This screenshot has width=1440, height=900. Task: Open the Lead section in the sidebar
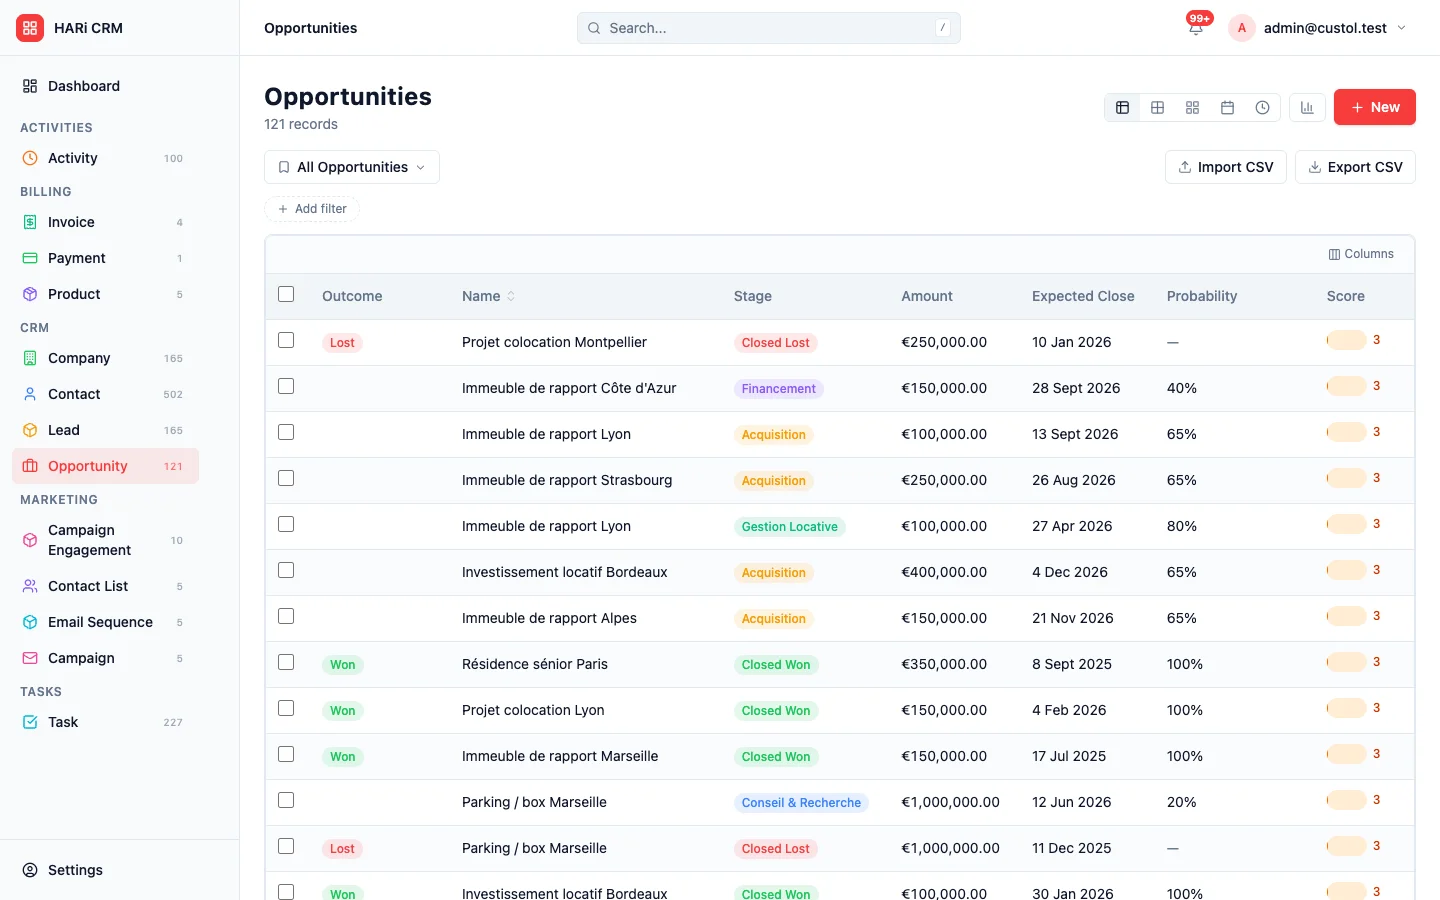64,430
